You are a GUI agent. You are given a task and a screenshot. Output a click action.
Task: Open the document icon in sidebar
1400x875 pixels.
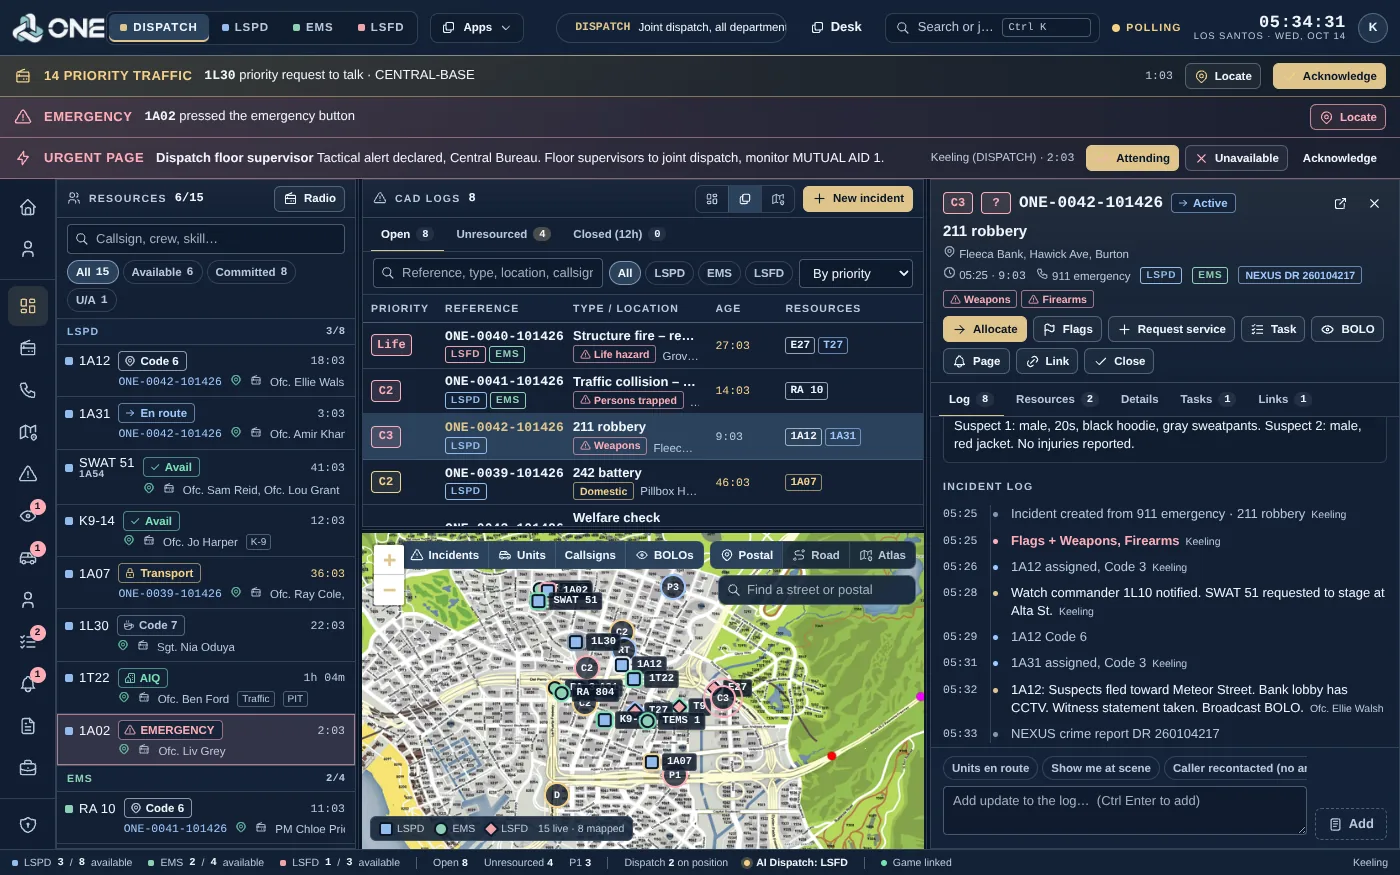[28, 726]
